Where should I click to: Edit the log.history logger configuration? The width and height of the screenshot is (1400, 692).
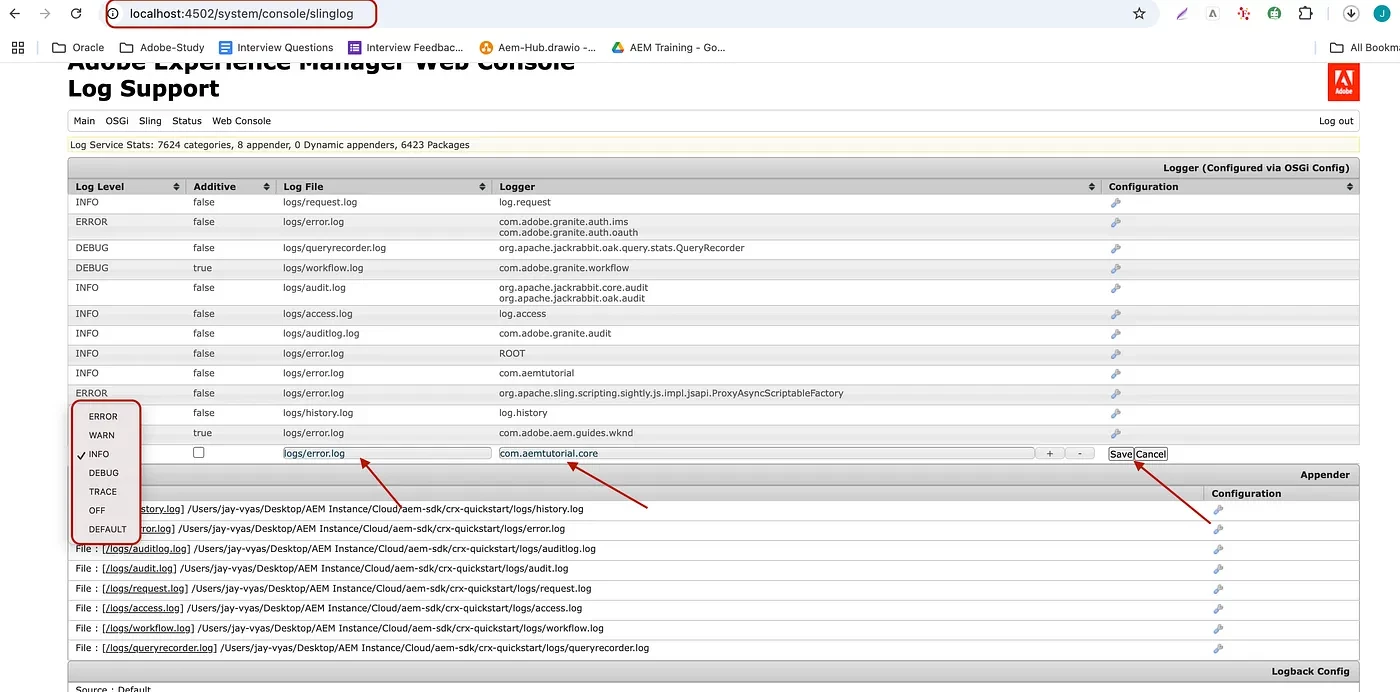(1116, 414)
